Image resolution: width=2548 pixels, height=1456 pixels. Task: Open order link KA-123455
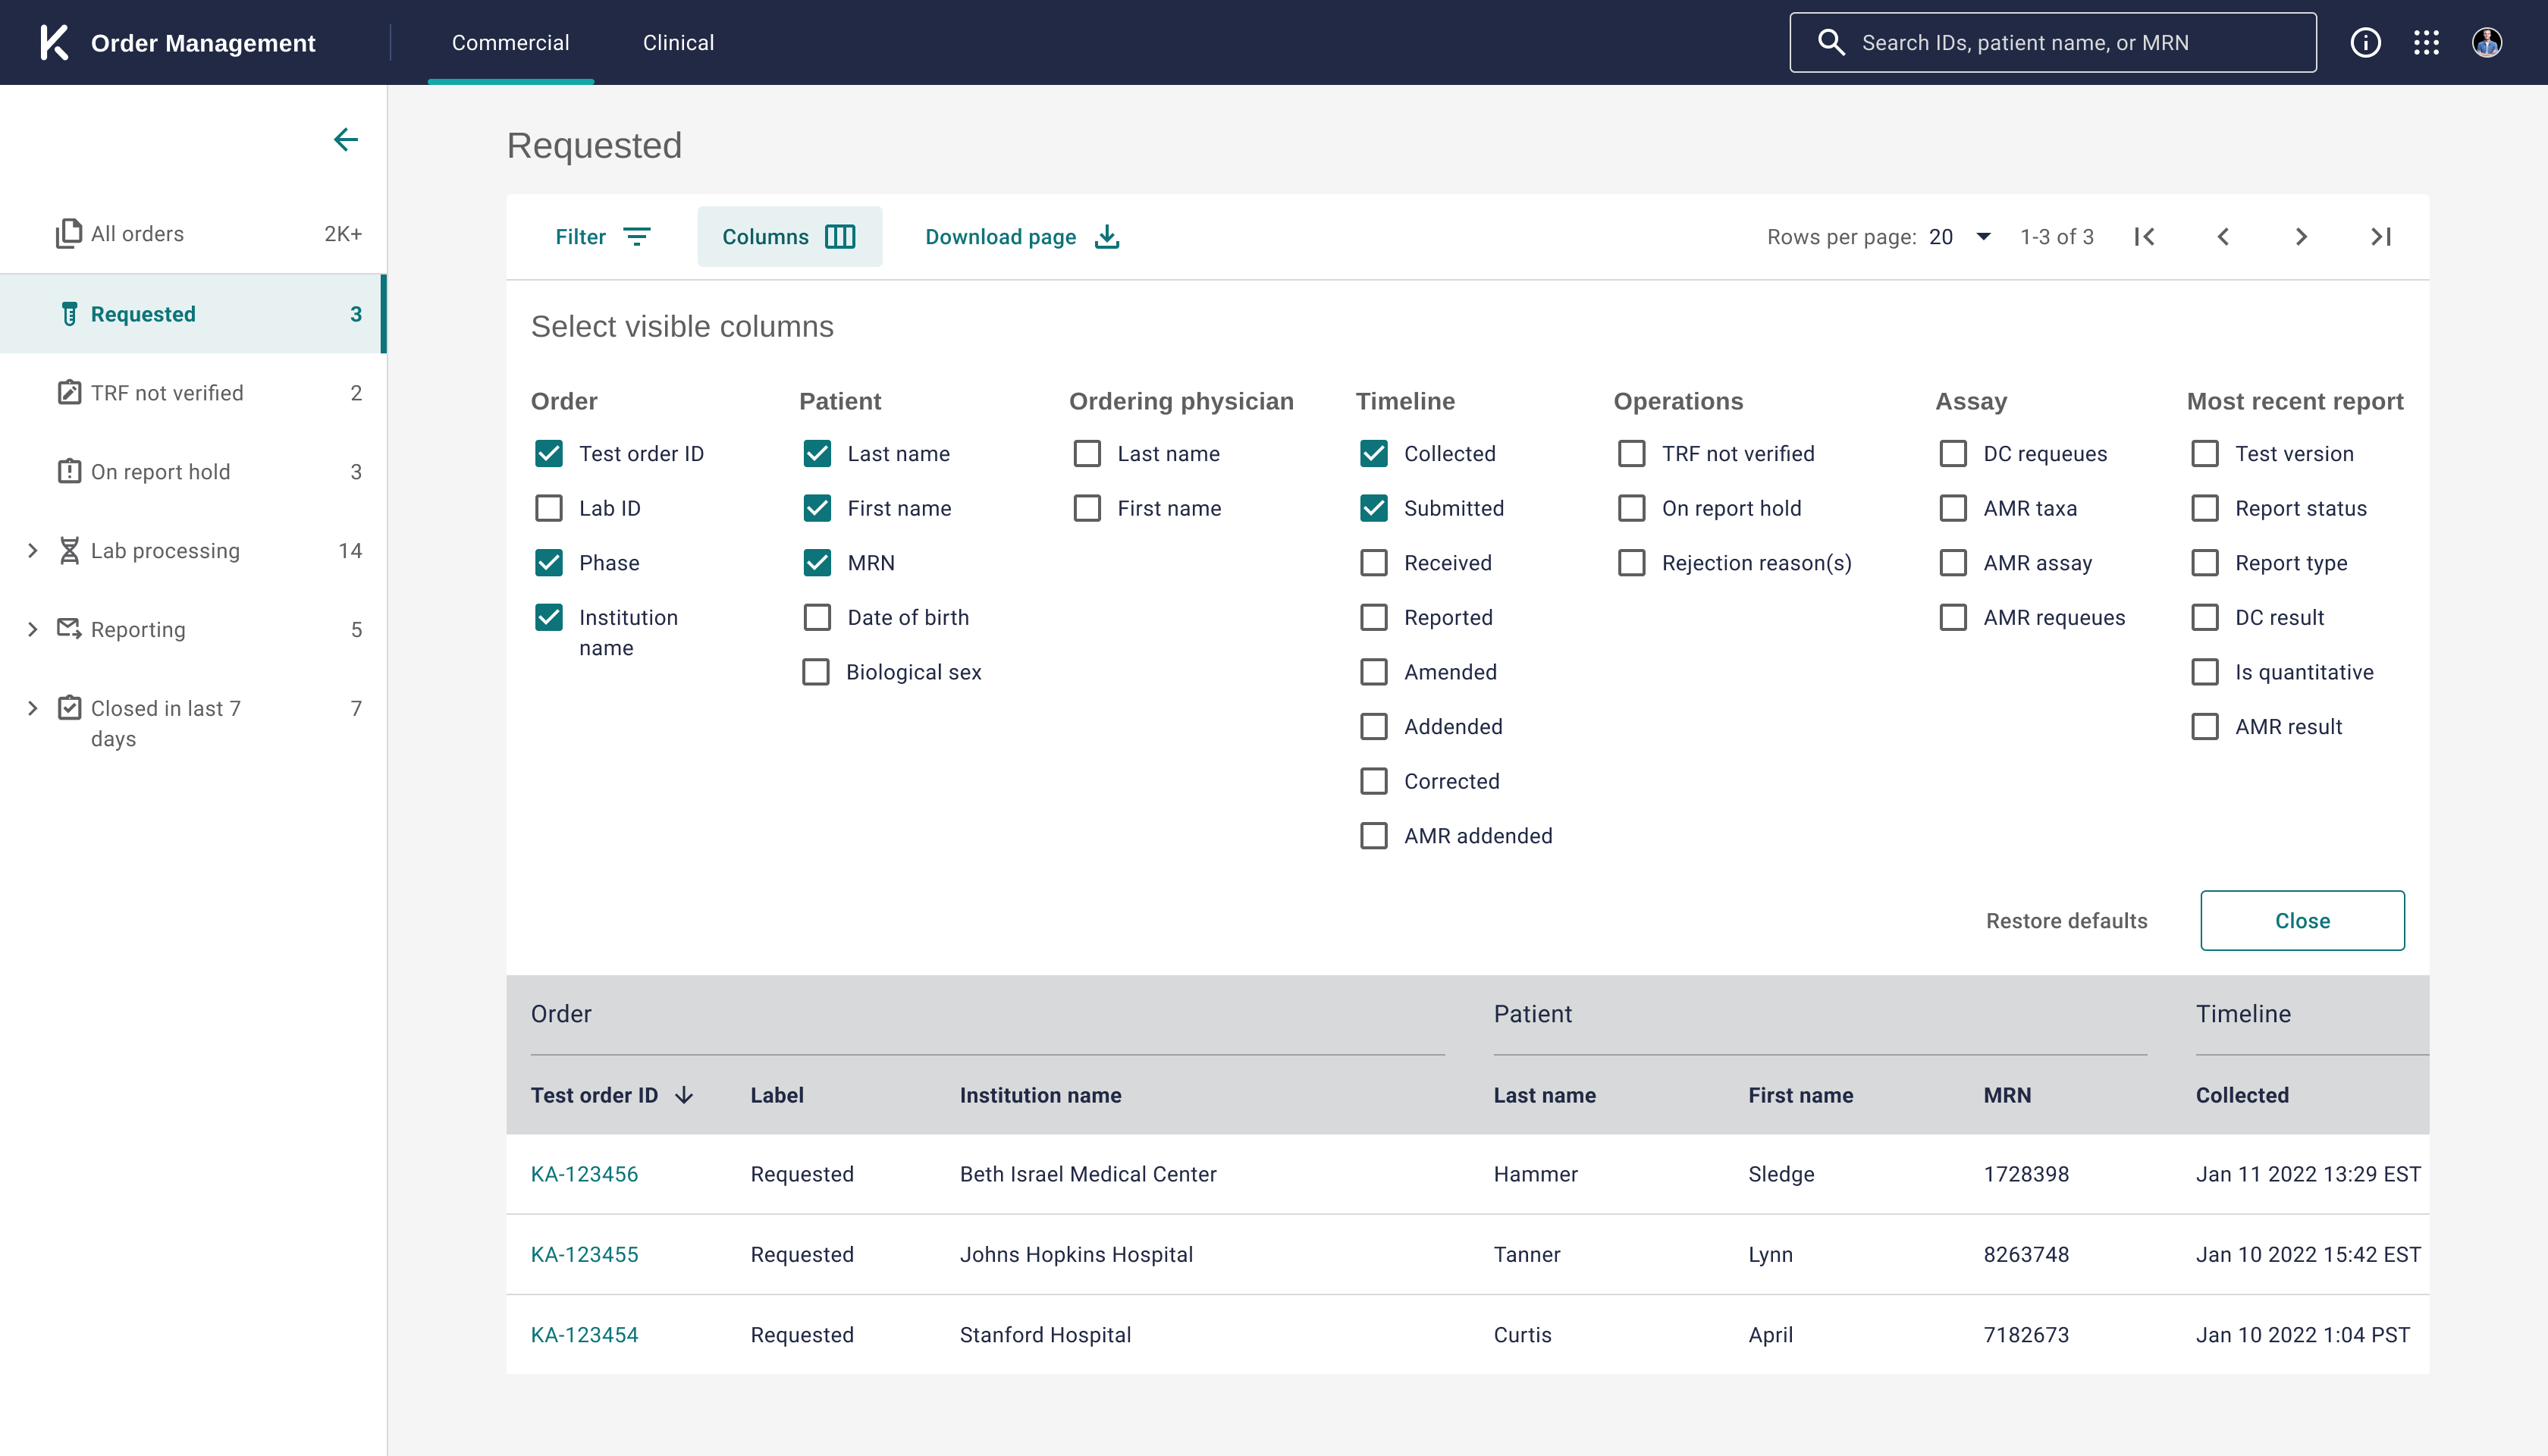click(584, 1254)
